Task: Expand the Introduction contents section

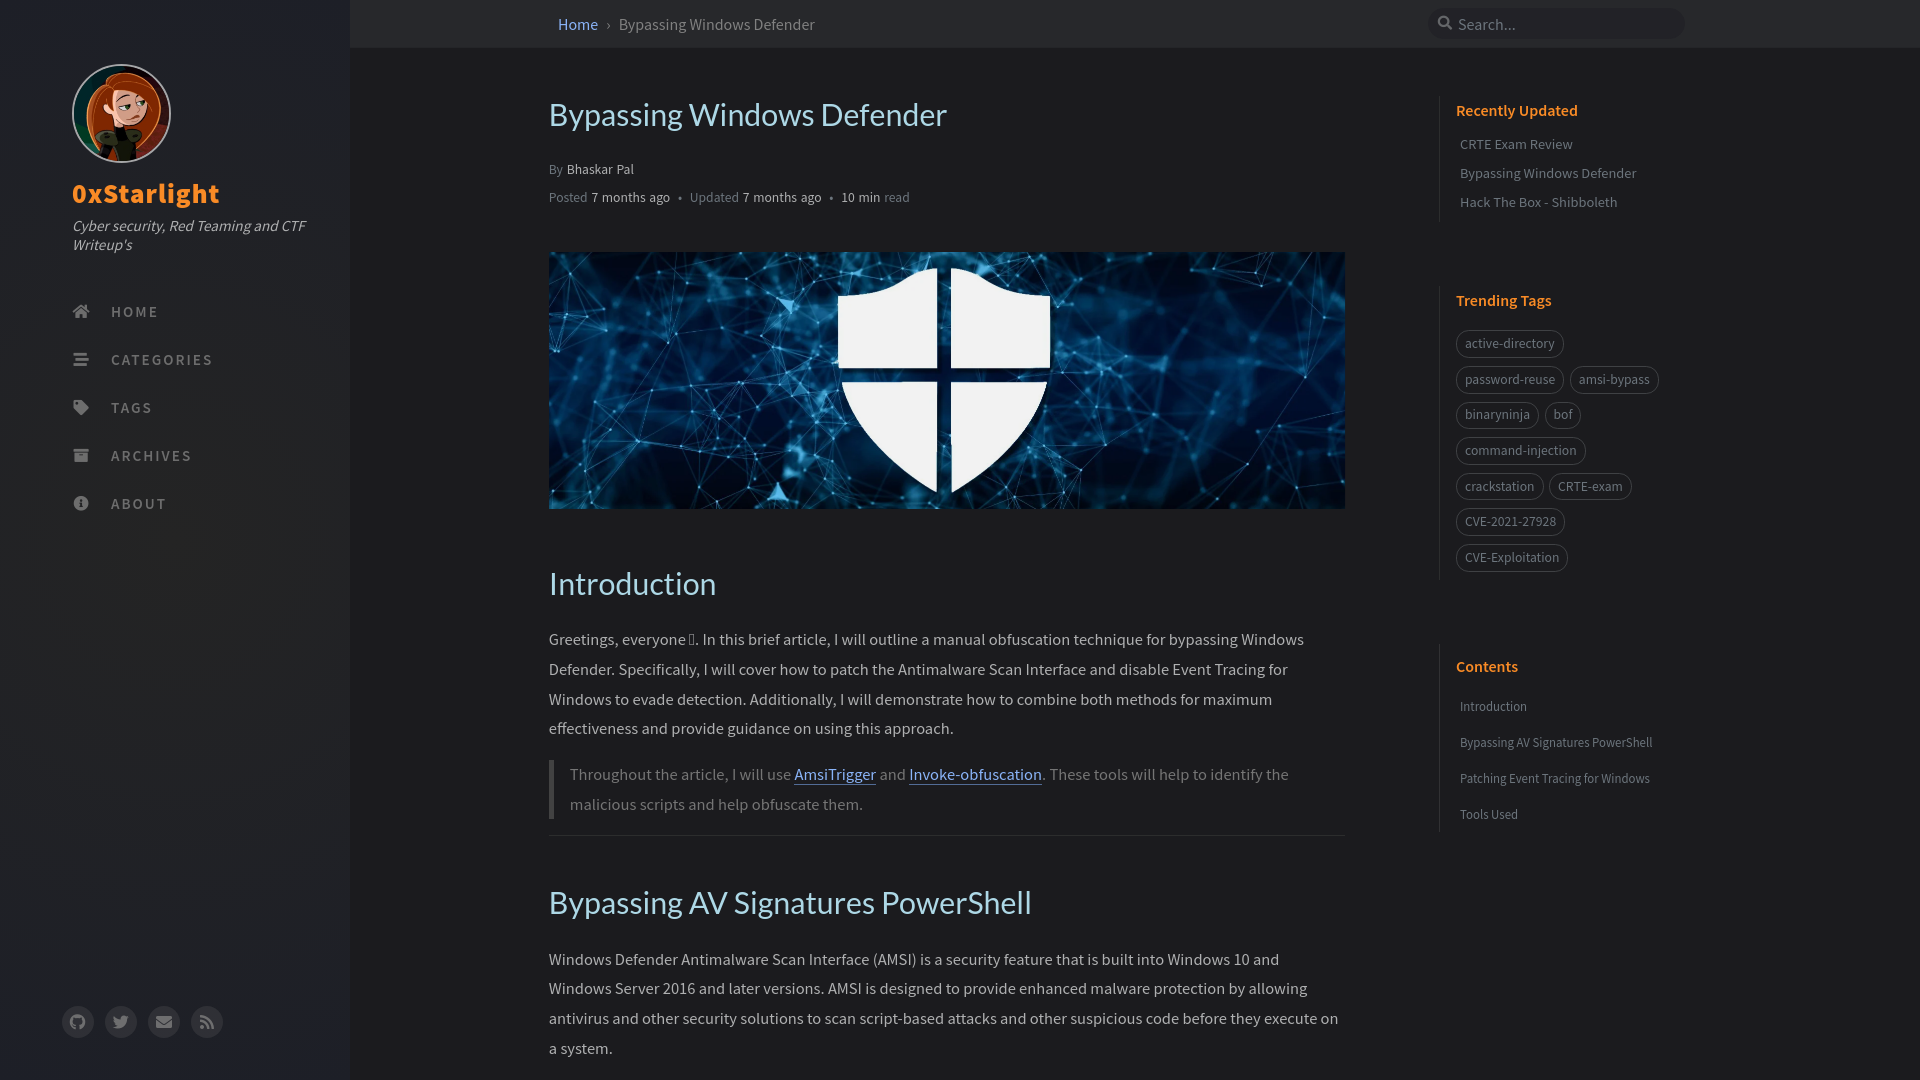Action: click(x=1491, y=705)
